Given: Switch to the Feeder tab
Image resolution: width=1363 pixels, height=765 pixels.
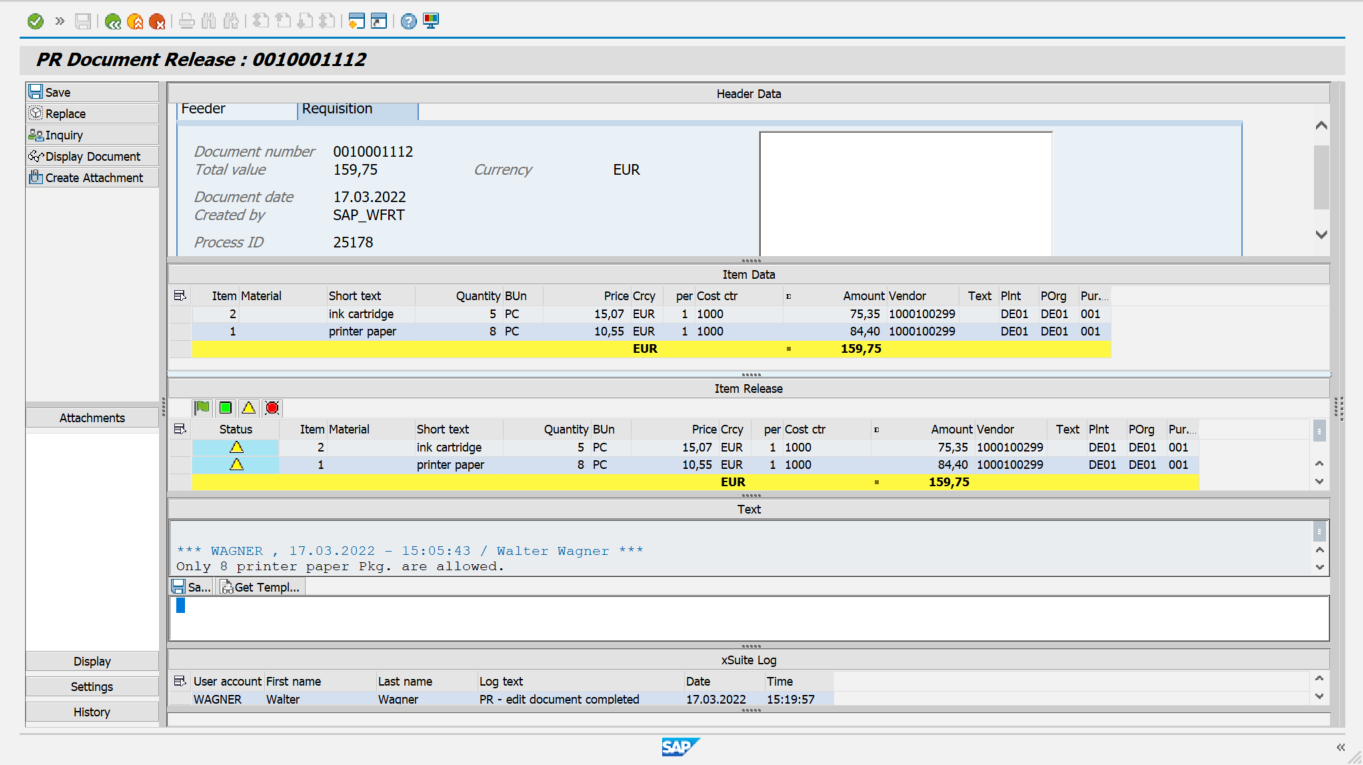Looking at the screenshot, I should (x=203, y=109).
